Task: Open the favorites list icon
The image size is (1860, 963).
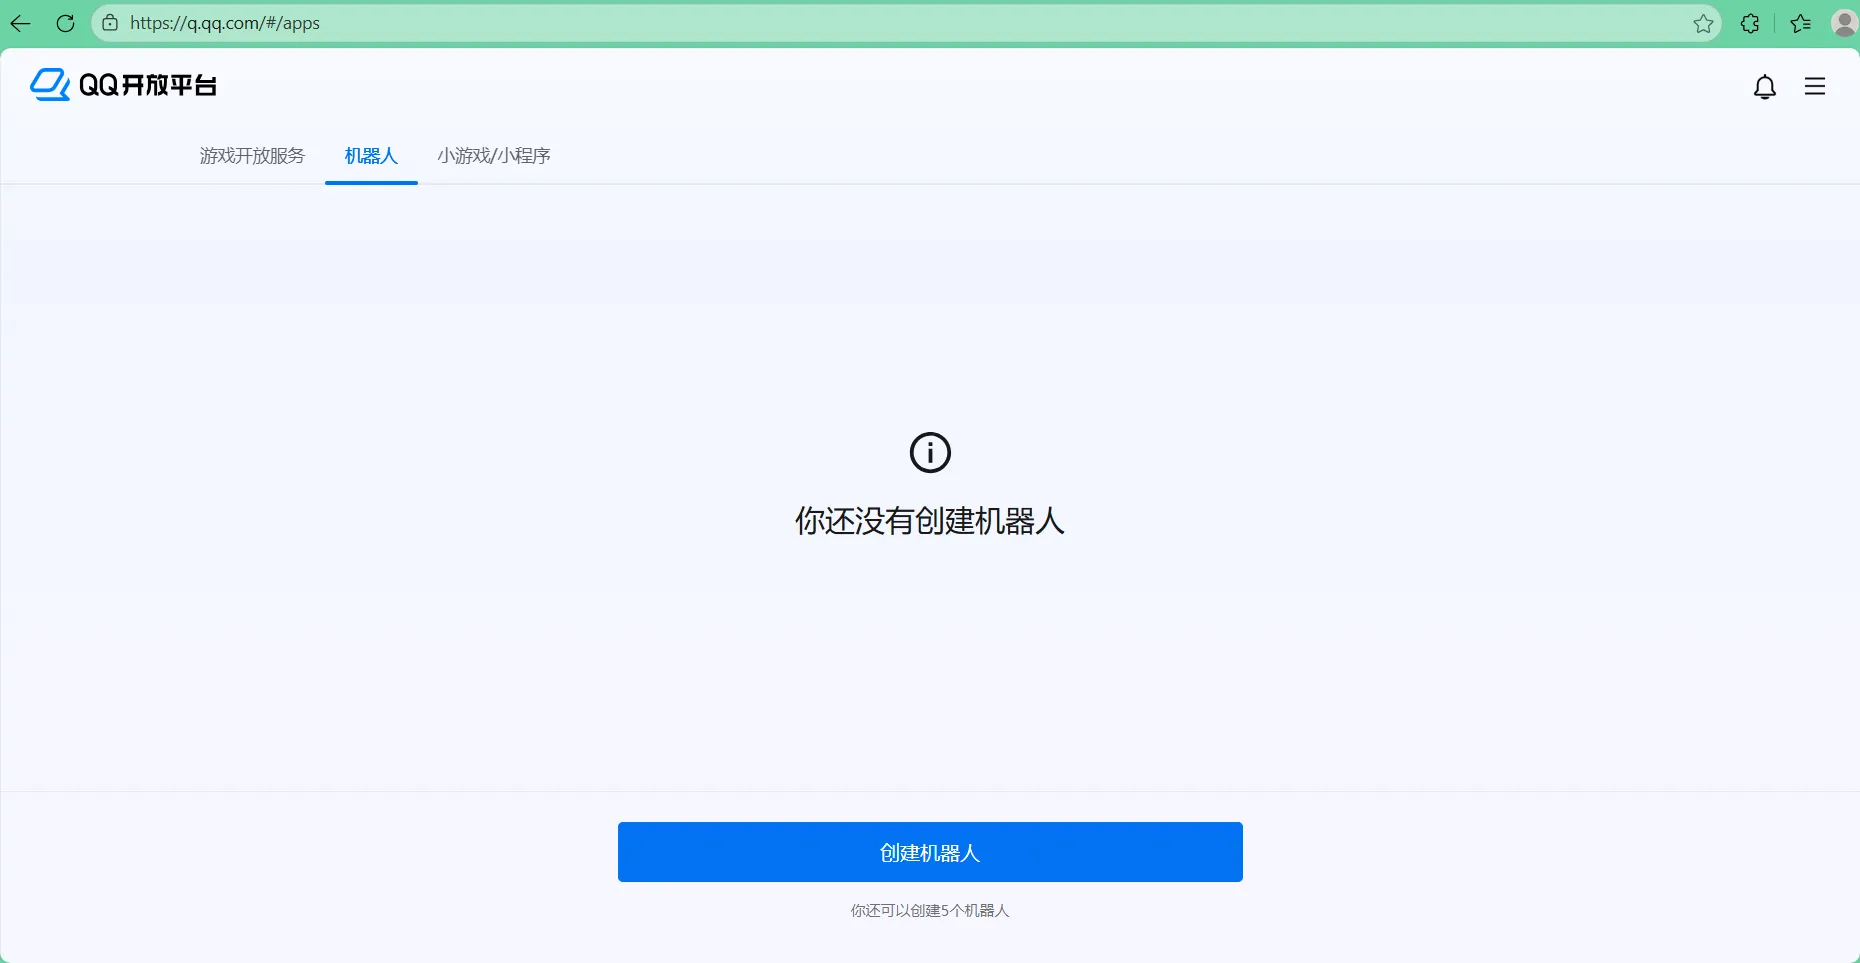Action: [1801, 23]
